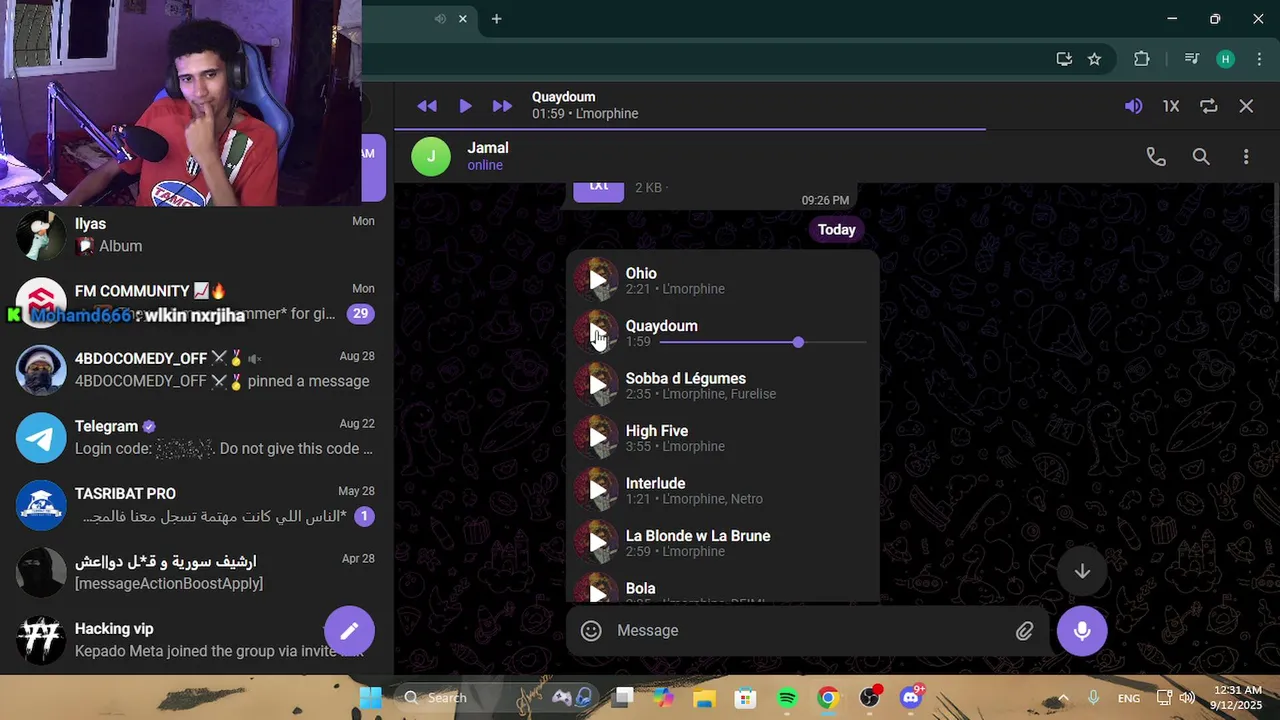Click Jamal's green avatar in header
Viewport: 1280px width, 720px height.
431,157
